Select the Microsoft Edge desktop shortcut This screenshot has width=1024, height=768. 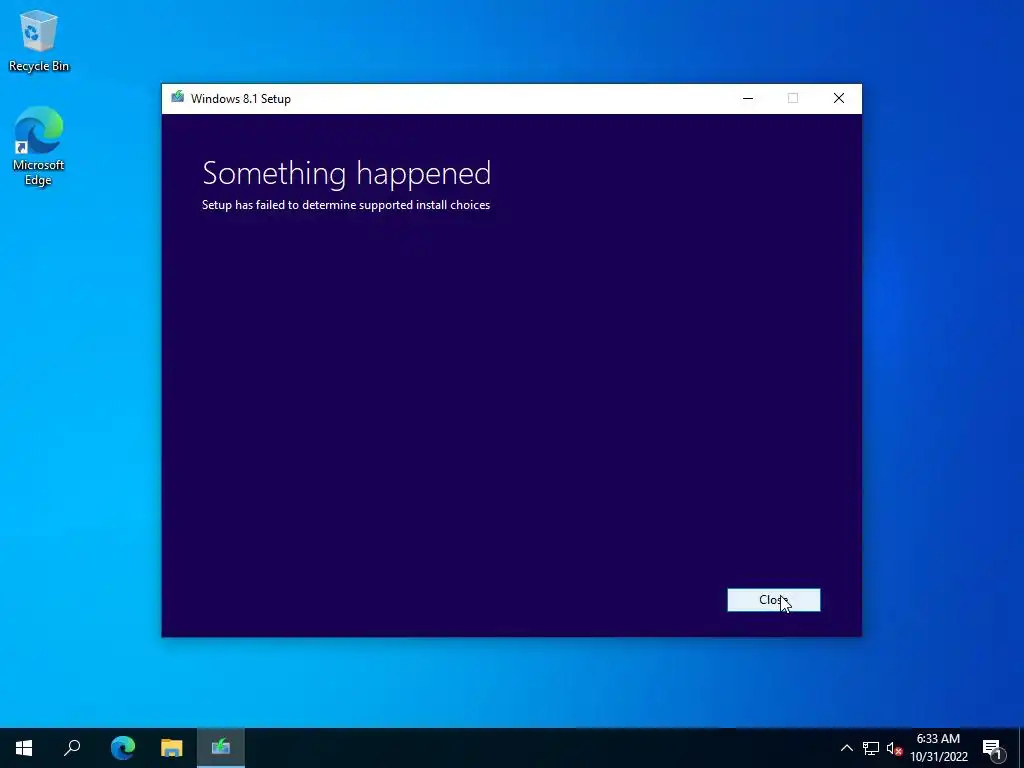(39, 147)
